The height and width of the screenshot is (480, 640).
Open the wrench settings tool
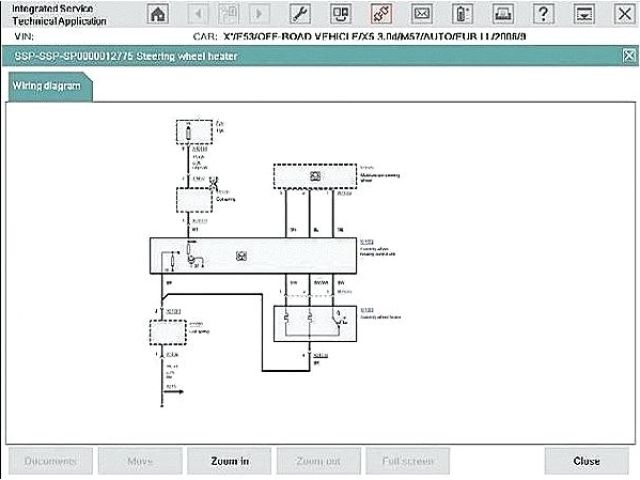[x=300, y=14]
